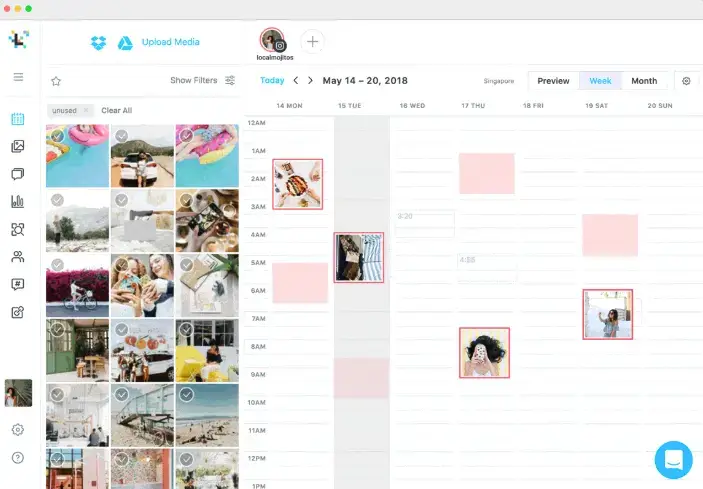Select the pink flamingo float pool photo
Image resolution: width=703 pixels, height=489 pixels.
pyautogui.click(x=78, y=156)
